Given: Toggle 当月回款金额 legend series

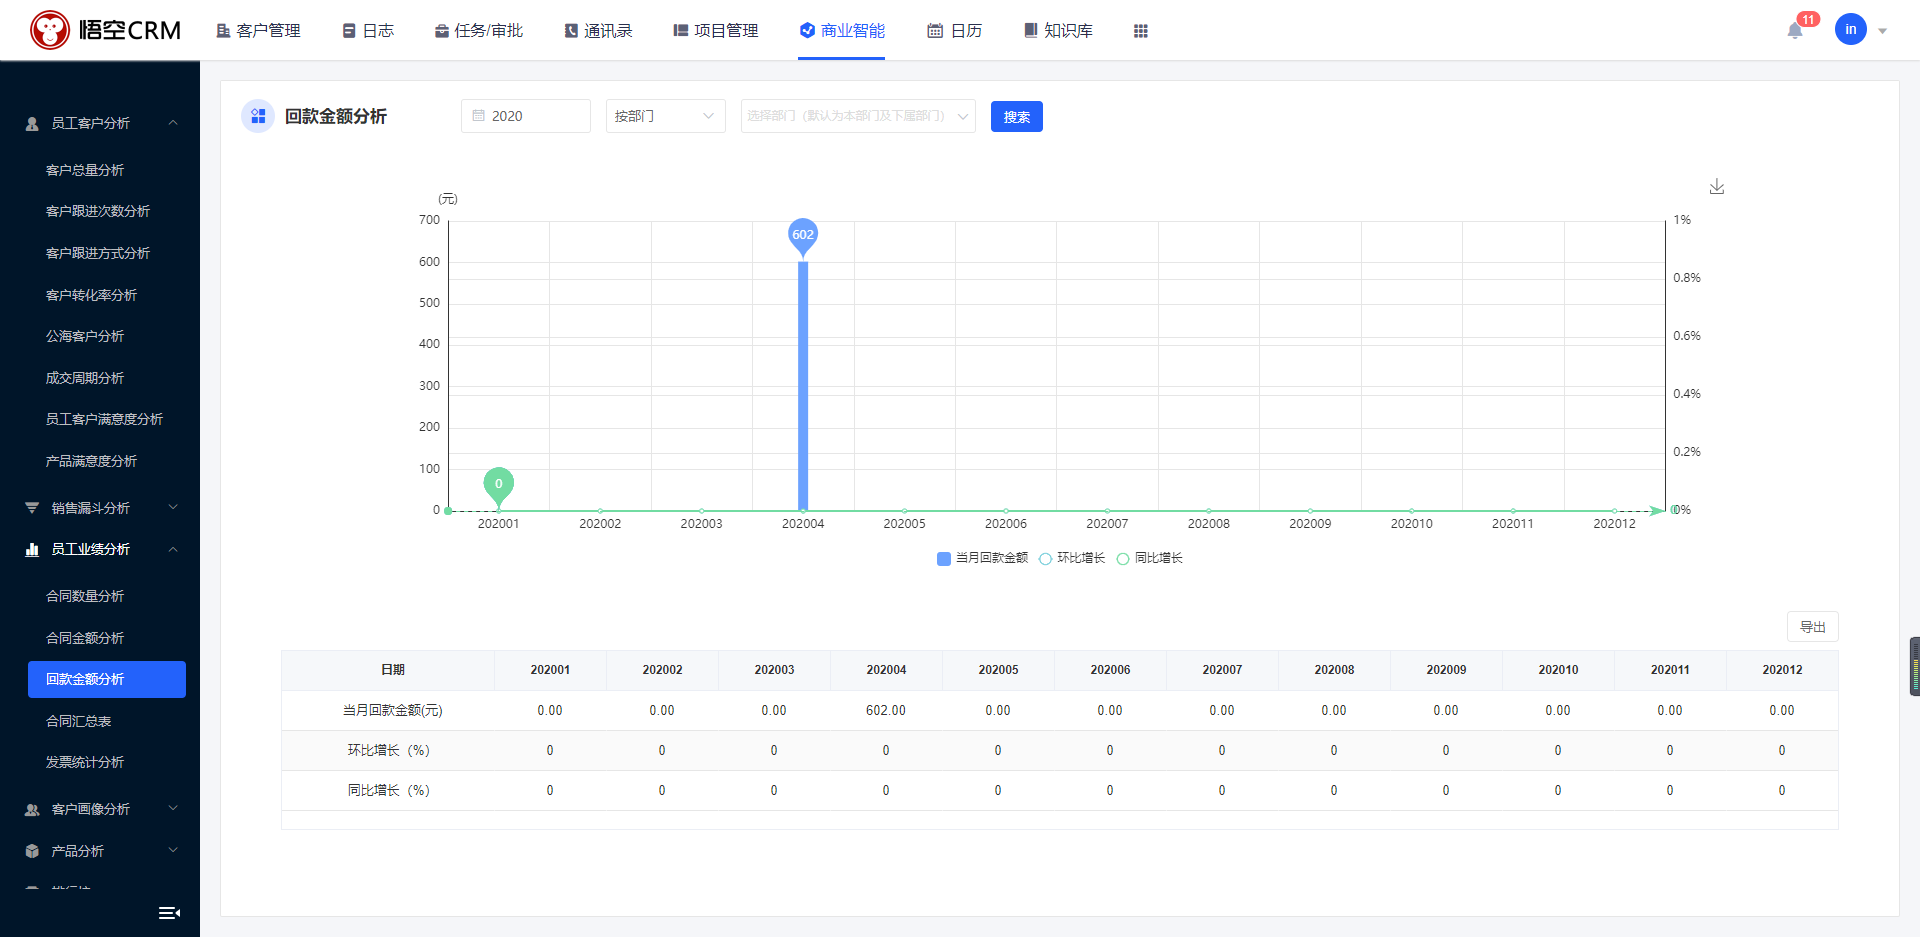Looking at the screenshot, I should (982, 558).
